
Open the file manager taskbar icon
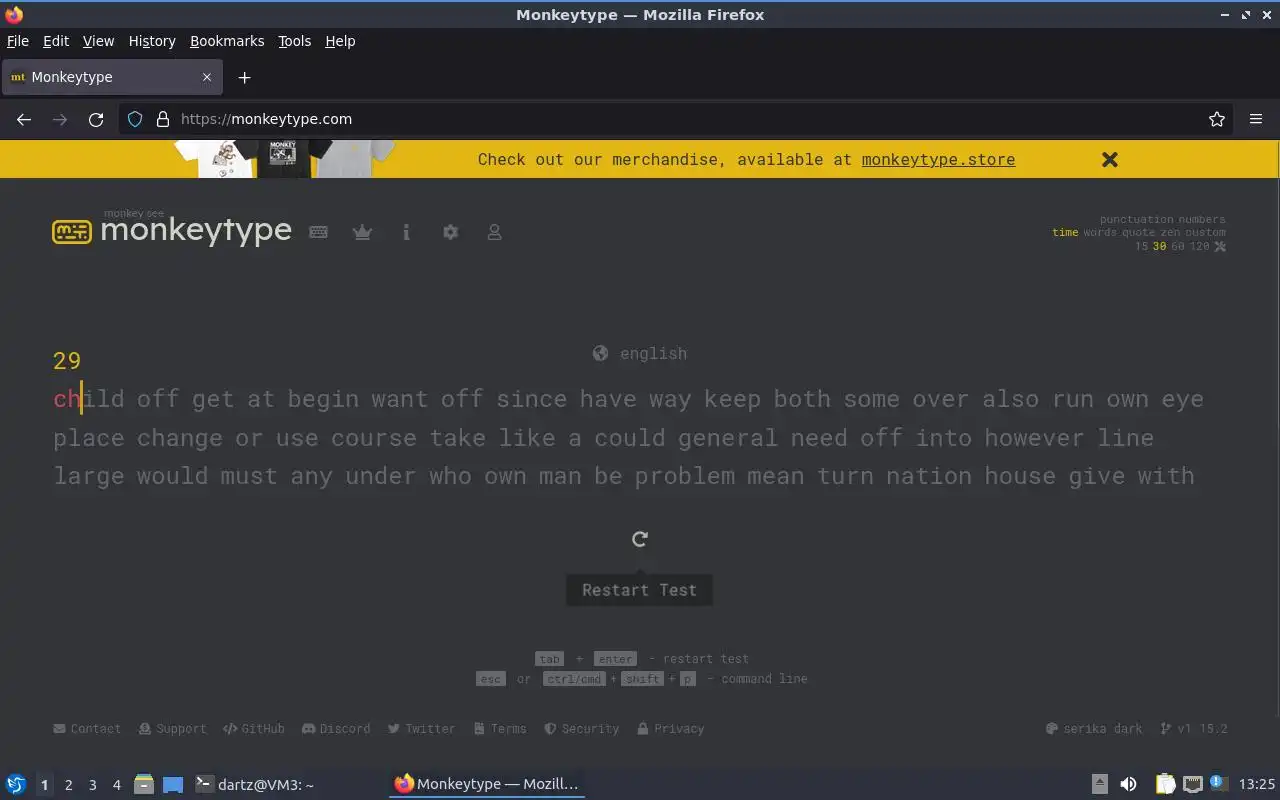pyautogui.click(x=144, y=785)
